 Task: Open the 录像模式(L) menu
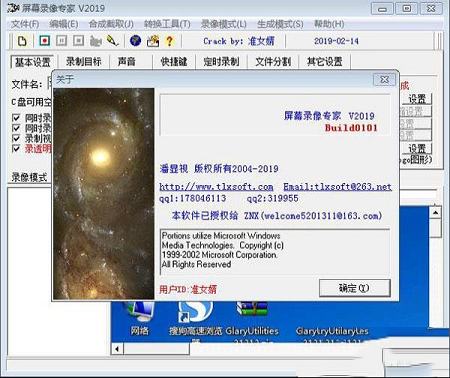[224, 24]
